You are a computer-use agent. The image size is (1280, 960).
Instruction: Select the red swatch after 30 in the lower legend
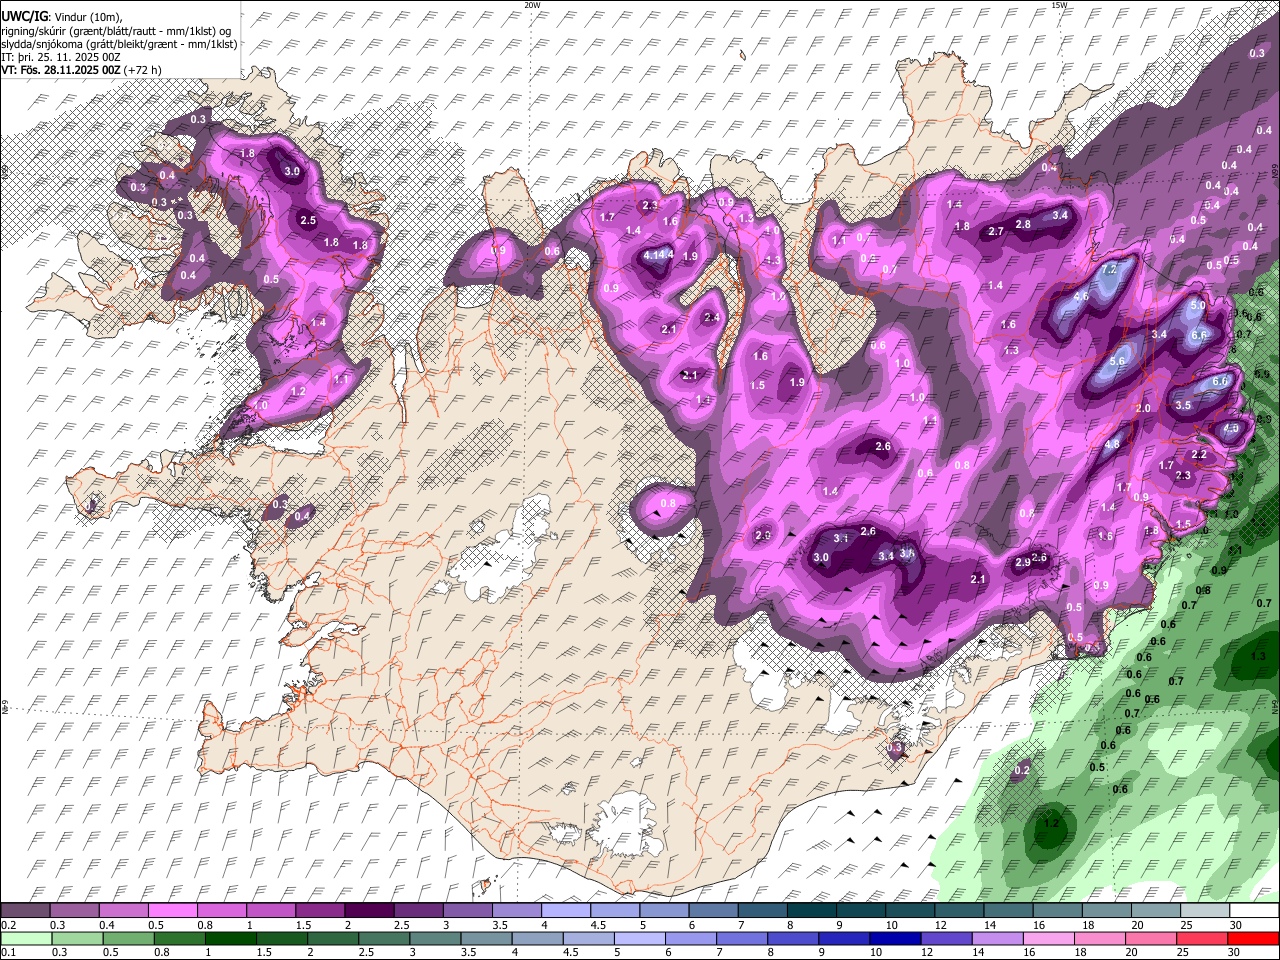[1254, 938]
